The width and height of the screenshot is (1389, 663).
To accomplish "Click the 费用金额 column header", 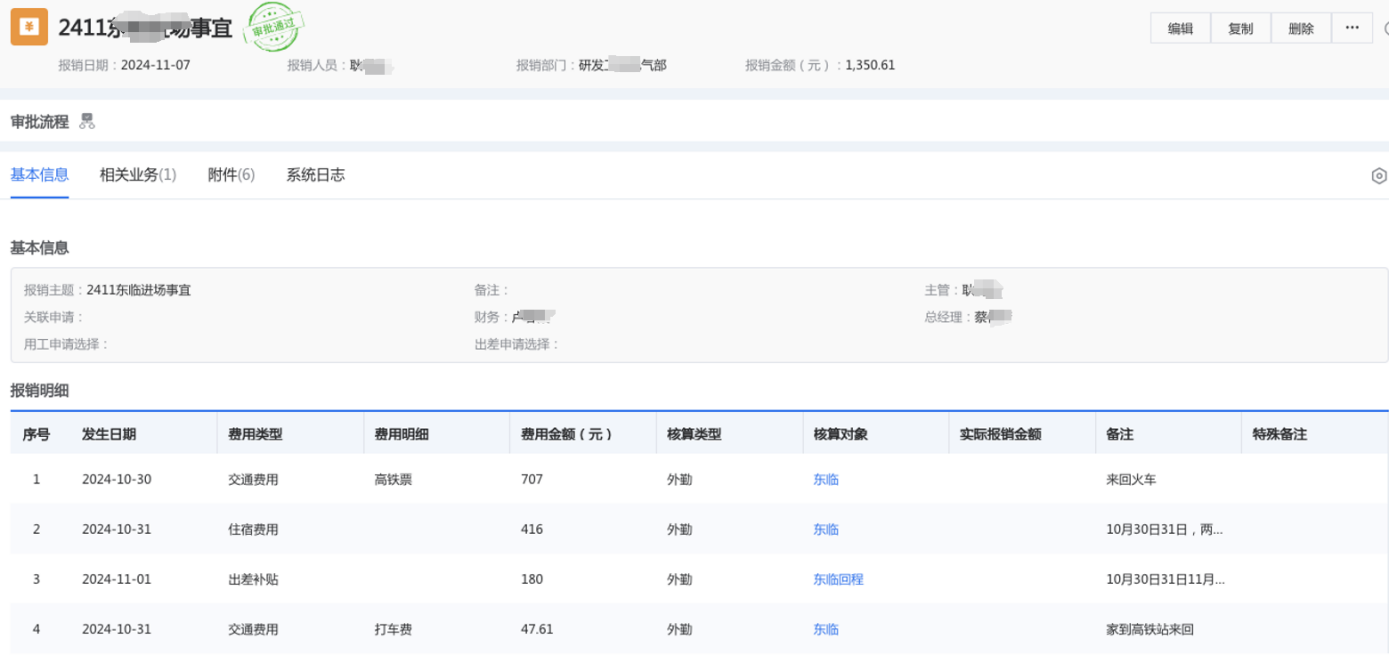I will (566, 435).
